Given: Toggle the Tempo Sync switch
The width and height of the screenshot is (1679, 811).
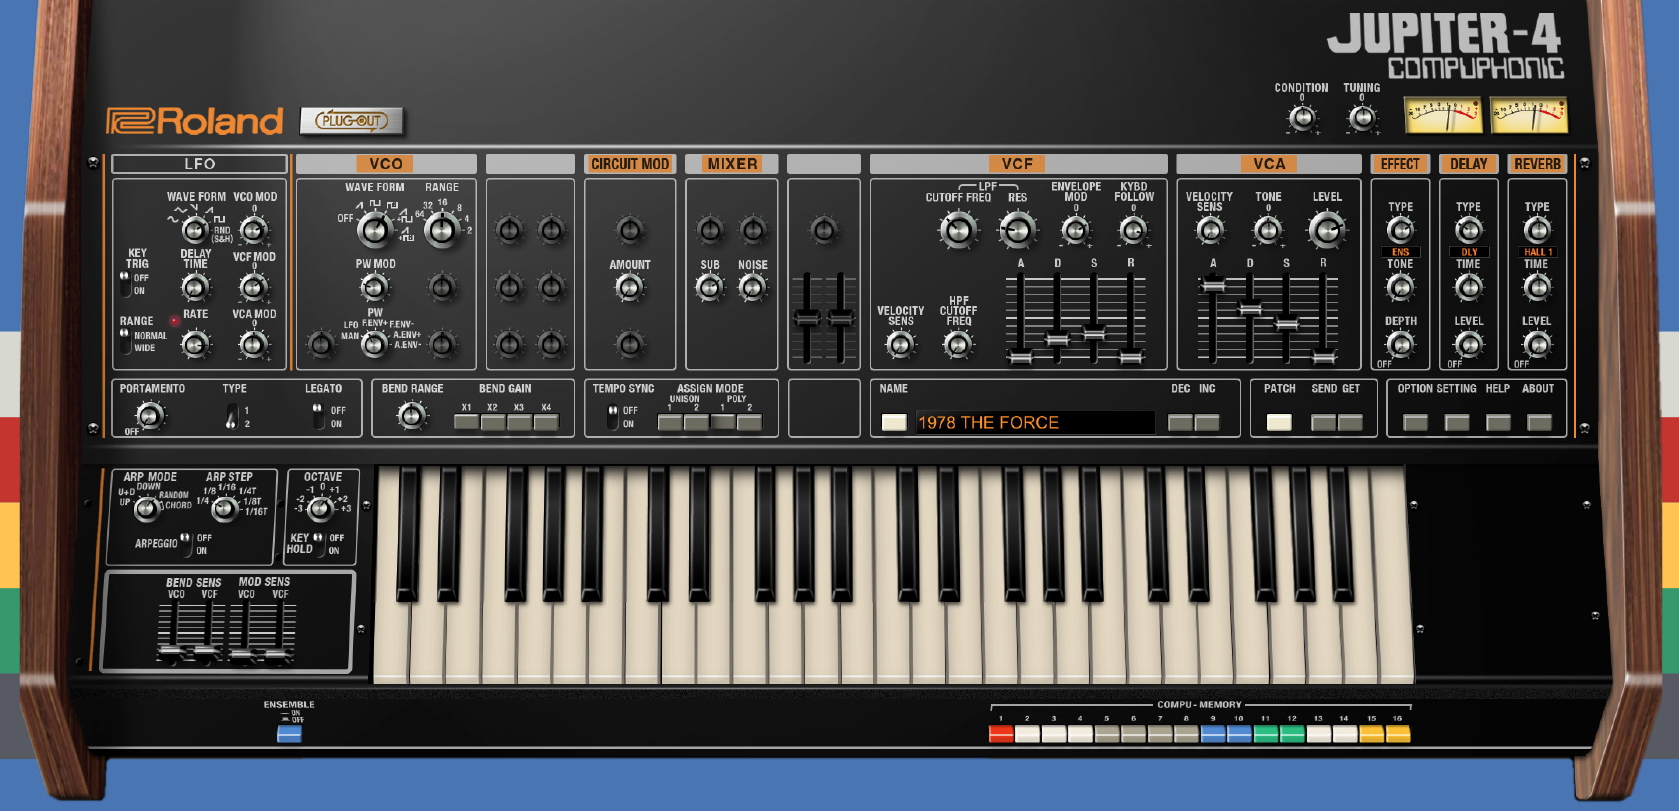Looking at the screenshot, I should [x=612, y=416].
